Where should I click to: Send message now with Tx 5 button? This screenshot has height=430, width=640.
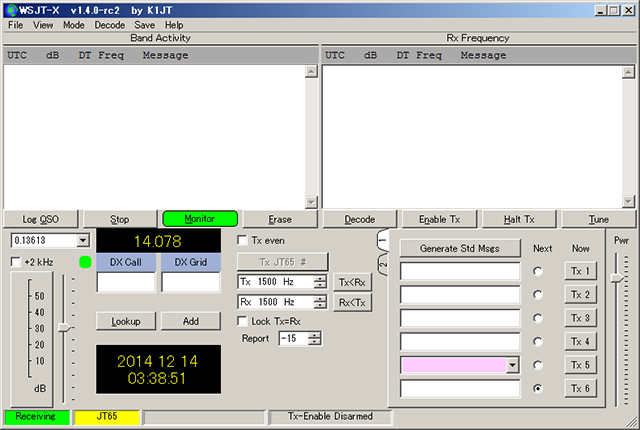580,365
